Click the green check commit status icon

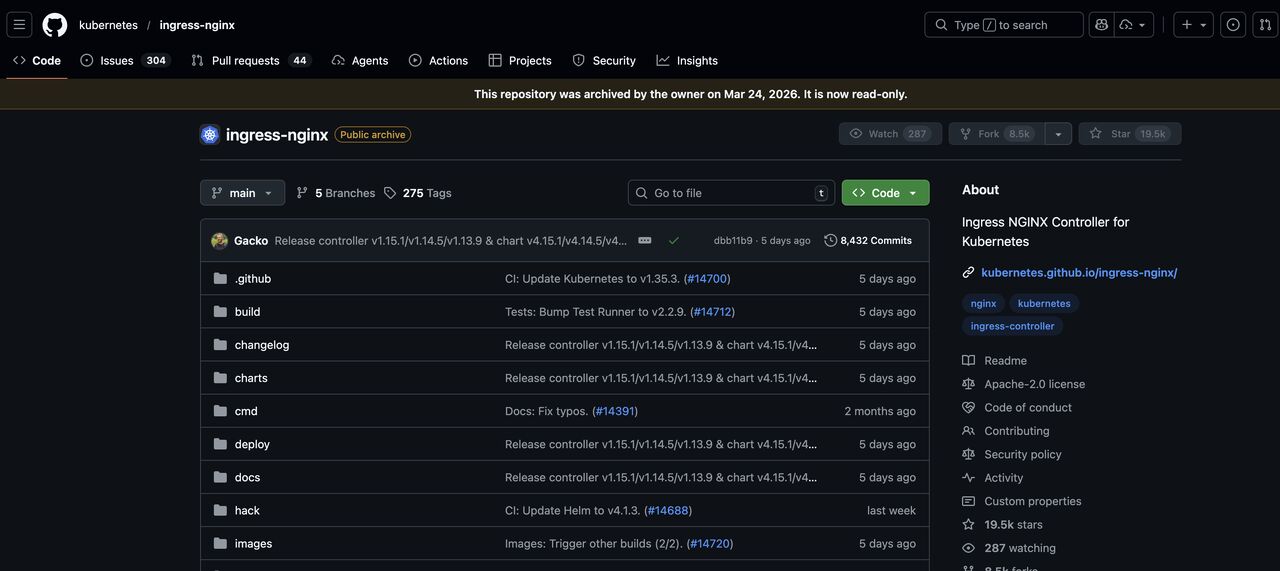[x=674, y=241]
